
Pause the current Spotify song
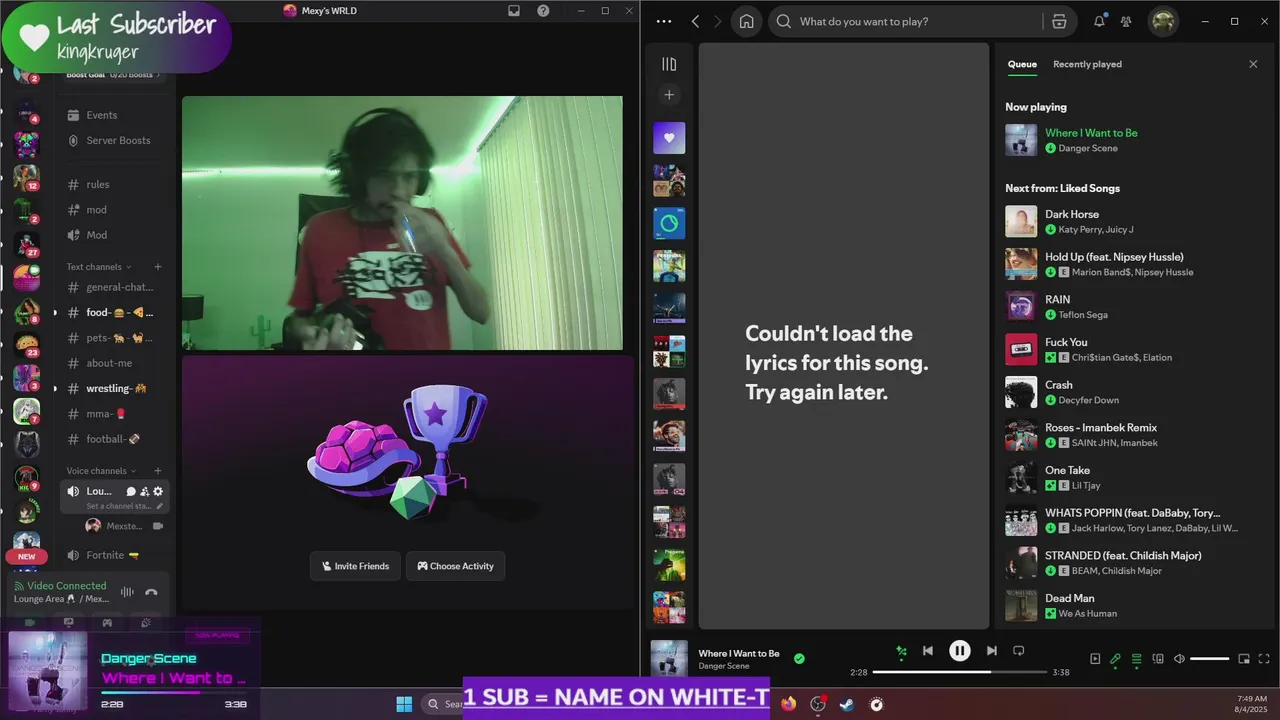pos(959,651)
